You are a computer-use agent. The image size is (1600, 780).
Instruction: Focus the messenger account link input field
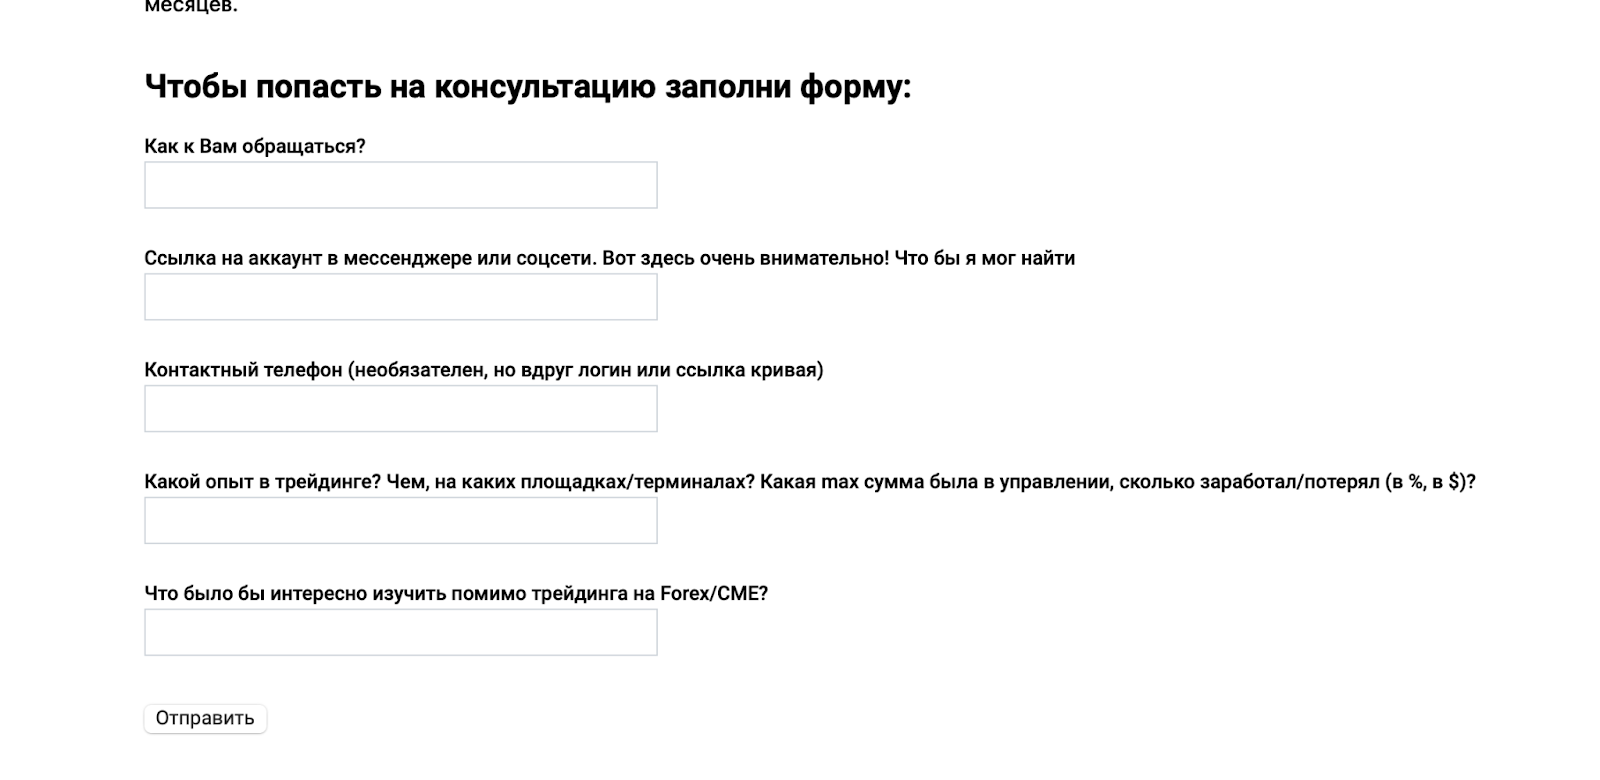pos(400,297)
